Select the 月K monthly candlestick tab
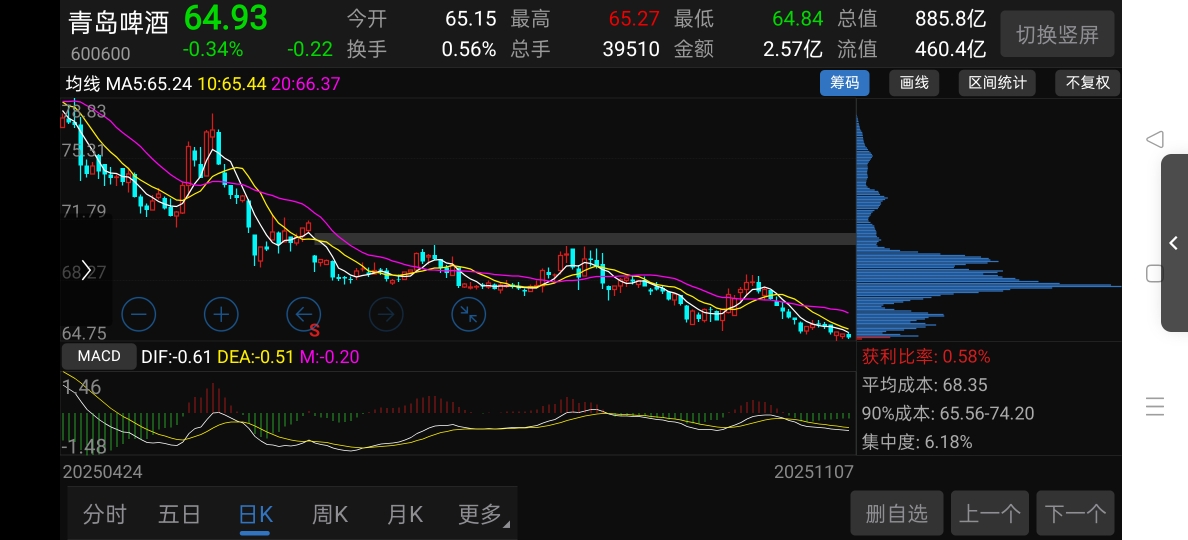This screenshot has height=540, width=1188. click(x=405, y=514)
